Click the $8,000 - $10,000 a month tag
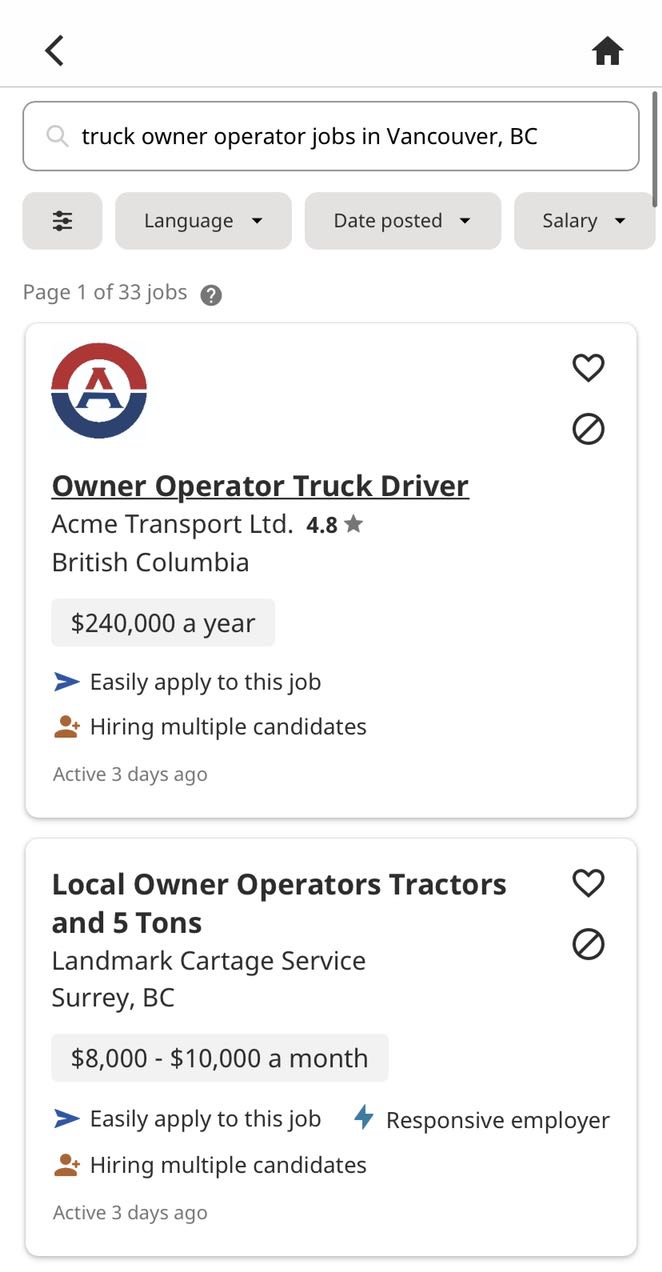The height and width of the screenshot is (1272, 662). coord(219,1058)
